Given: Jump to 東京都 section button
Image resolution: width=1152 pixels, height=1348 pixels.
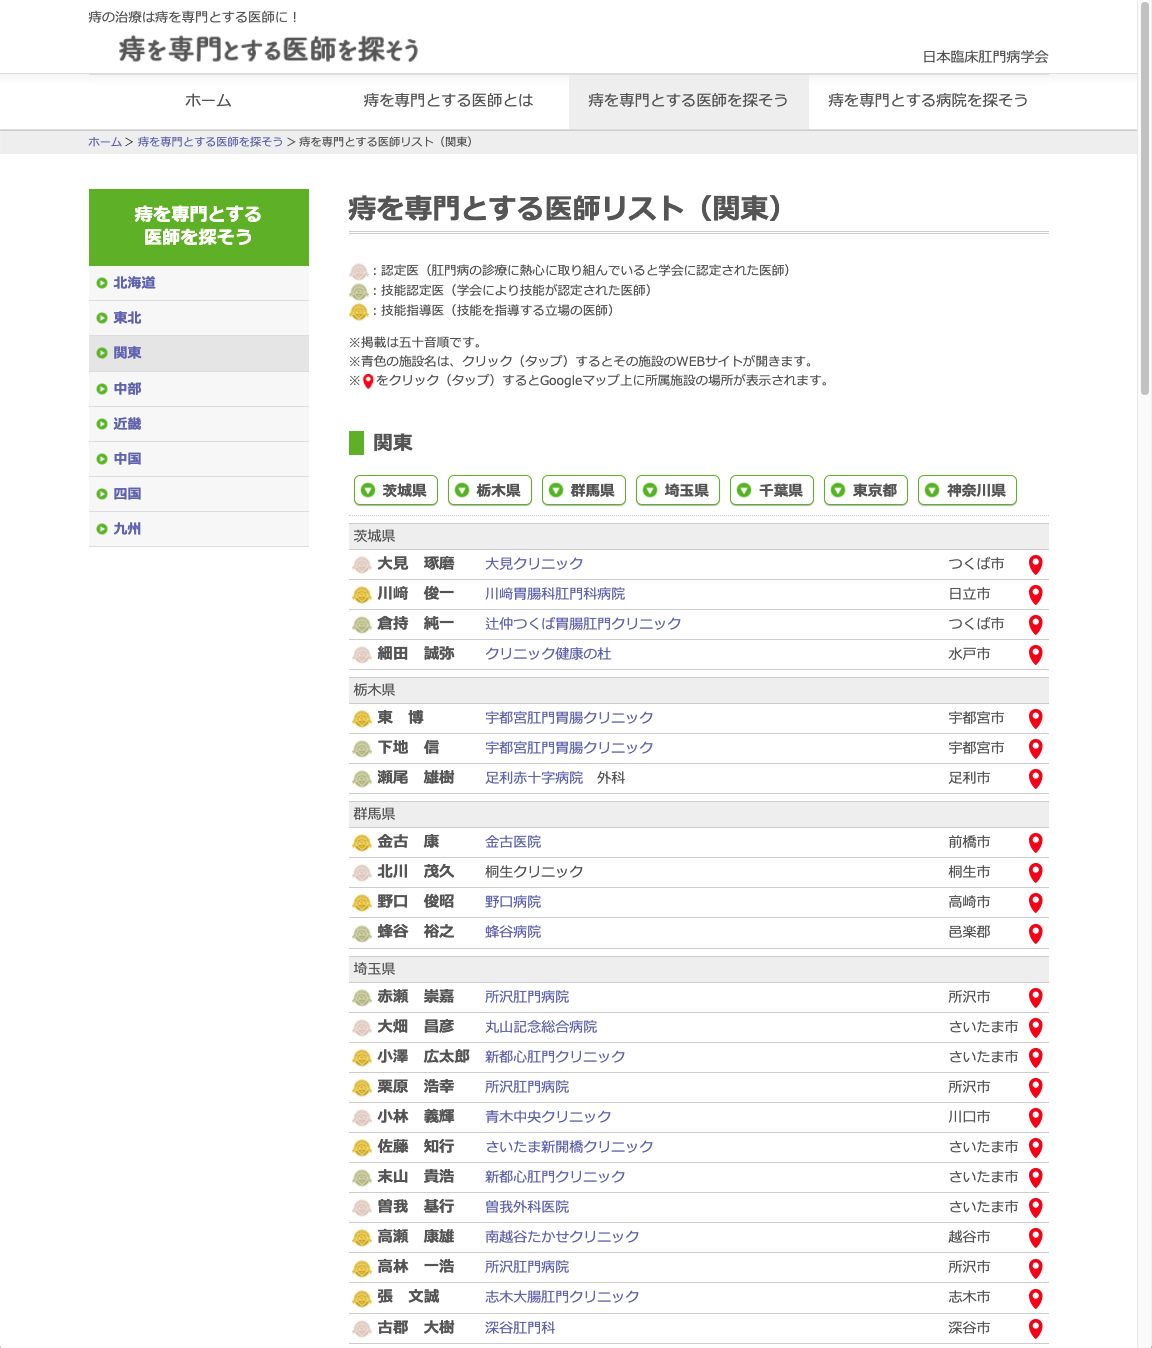Looking at the screenshot, I should (866, 490).
